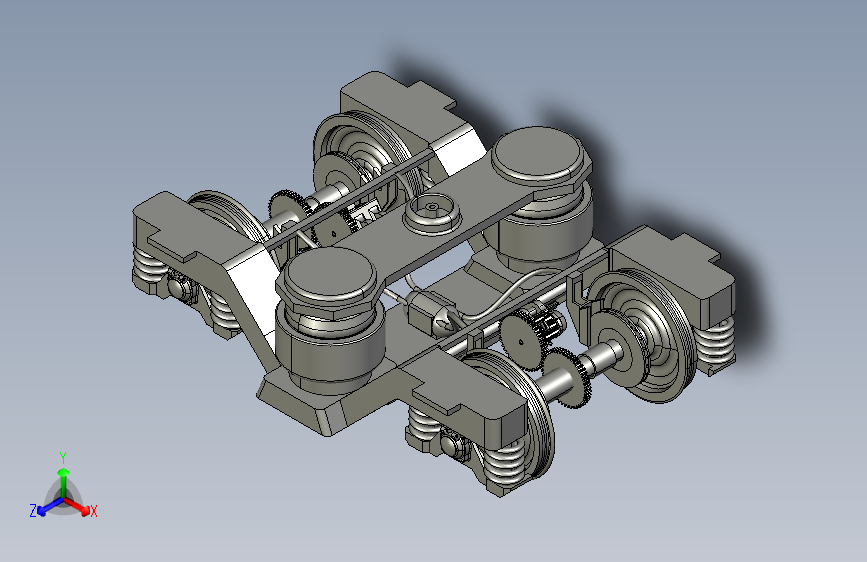Viewport: 867px width, 562px height.
Task: Click the green Y axis arrow of the triad
Action: pyautogui.click(x=64, y=481)
